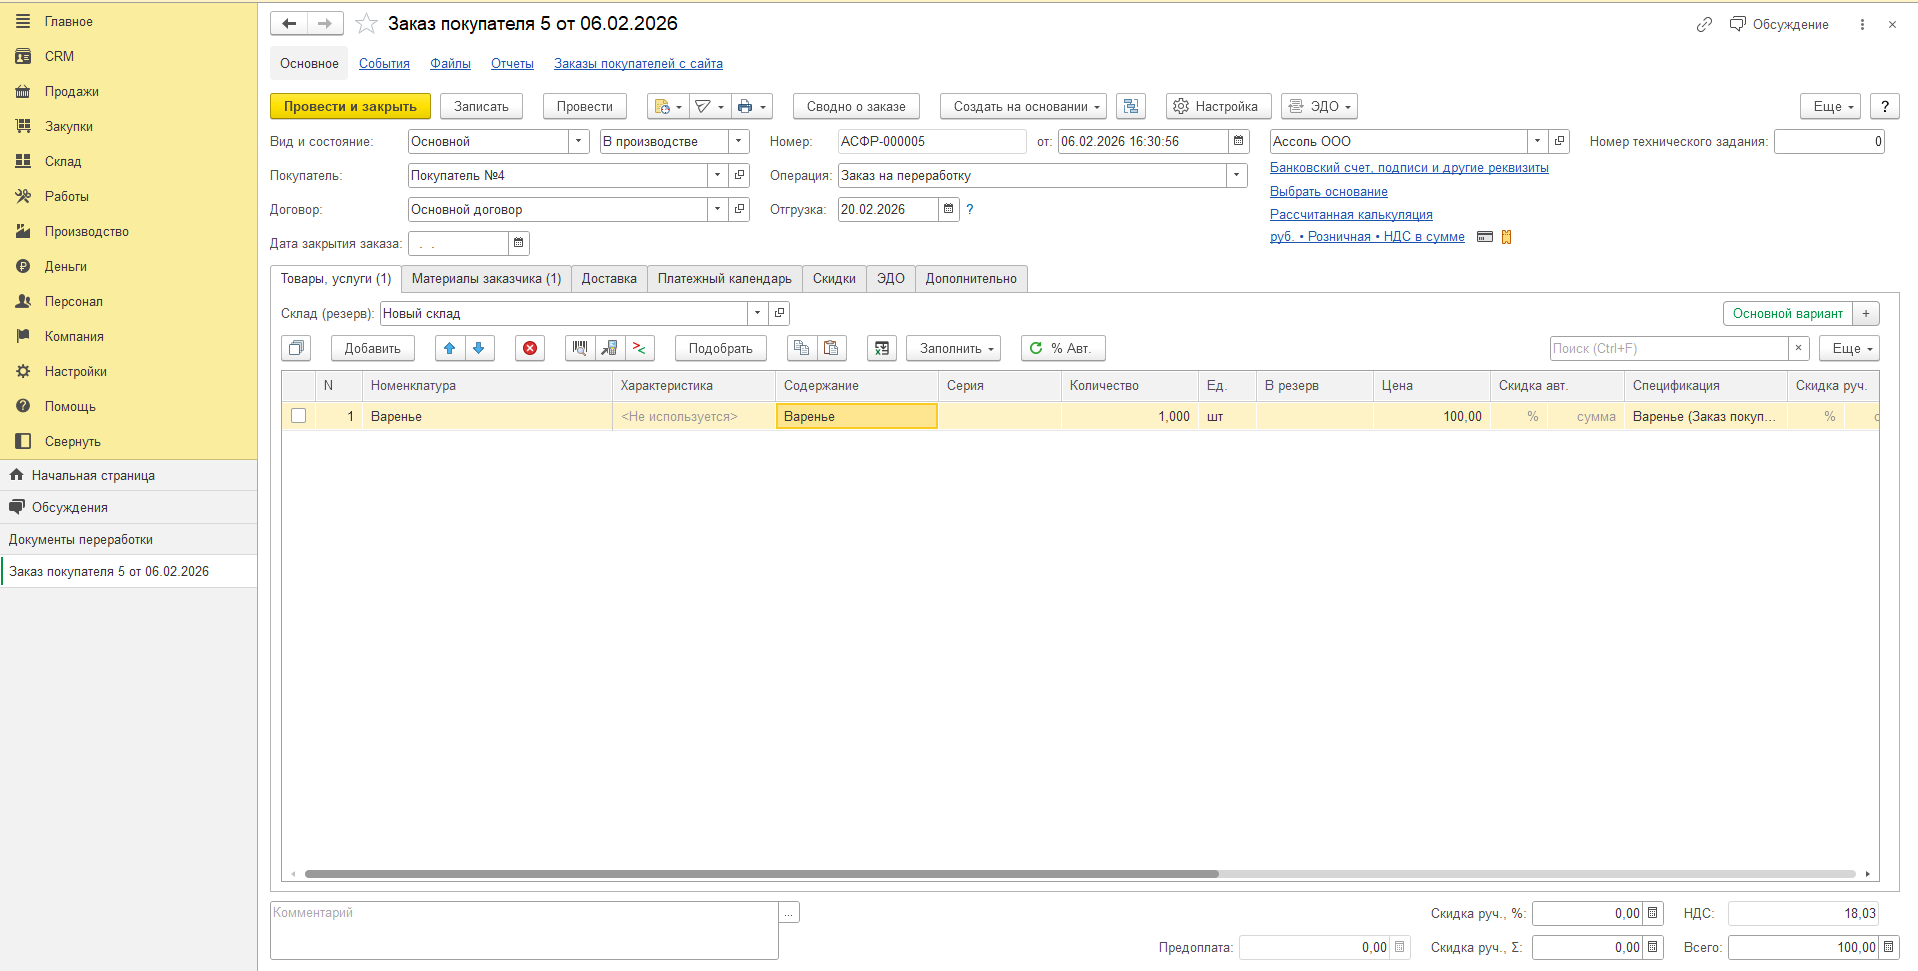Expand the Операция dropdown list
The height and width of the screenshot is (971, 1918).
pos(1237,175)
